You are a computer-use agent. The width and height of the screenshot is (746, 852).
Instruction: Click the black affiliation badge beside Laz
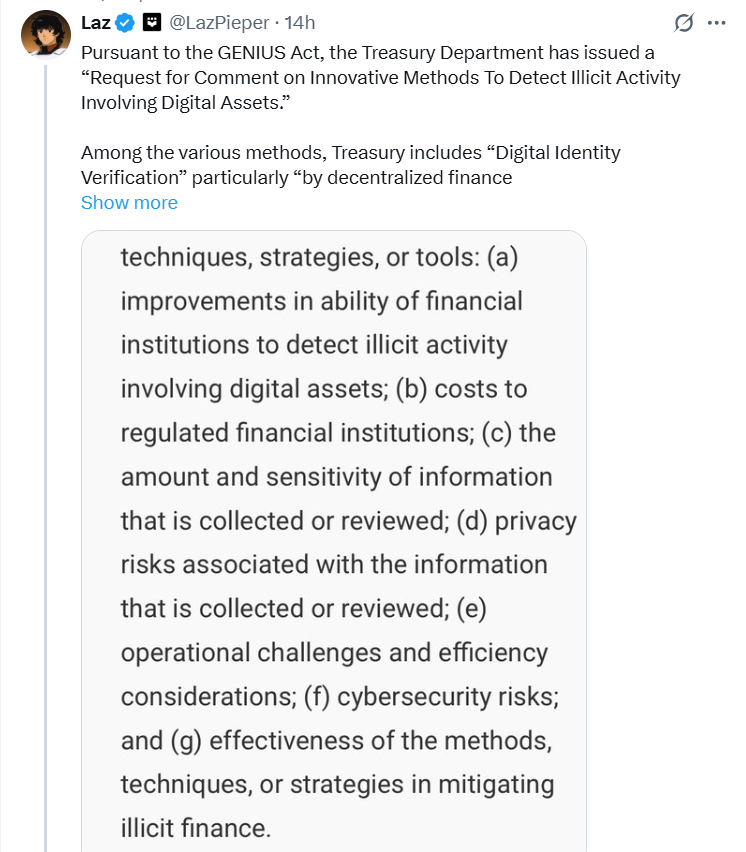coord(152,22)
